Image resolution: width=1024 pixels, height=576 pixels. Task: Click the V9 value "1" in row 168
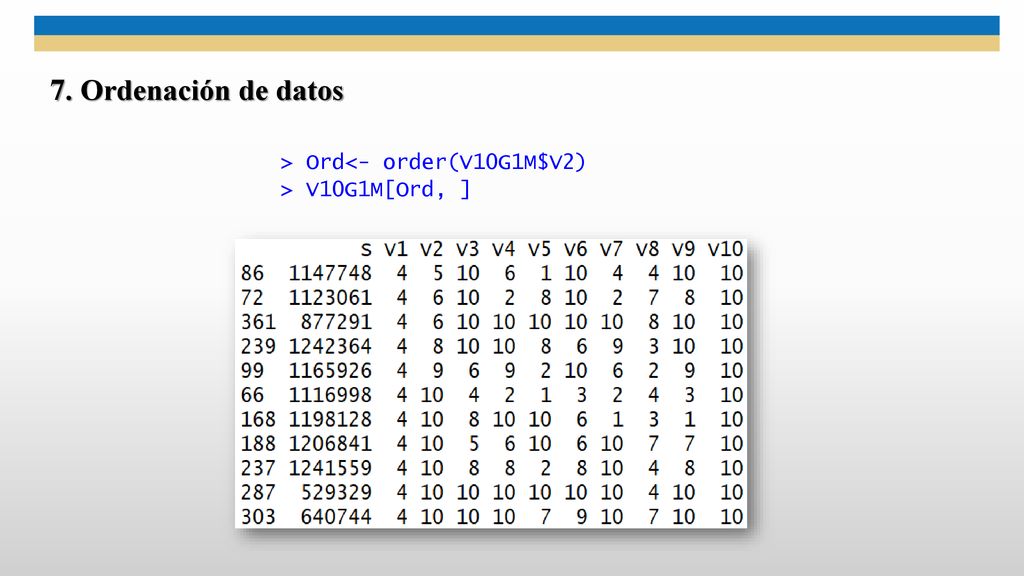(x=689, y=419)
